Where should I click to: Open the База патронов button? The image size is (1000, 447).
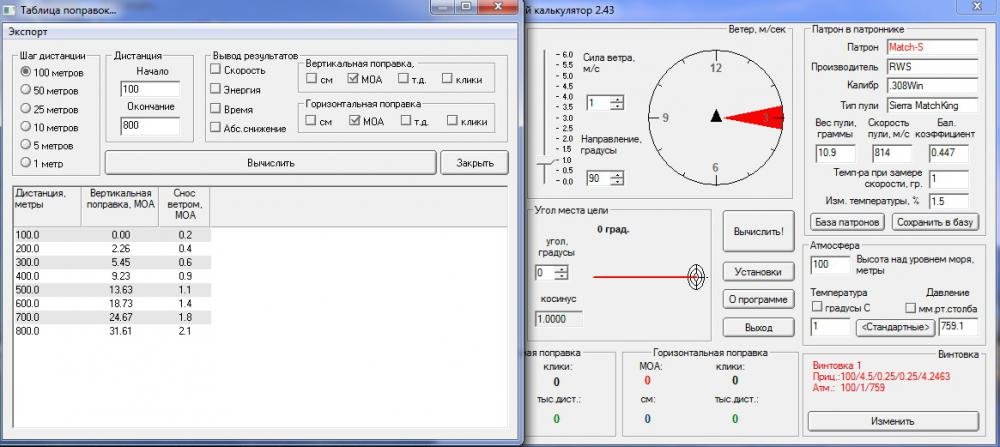point(846,222)
